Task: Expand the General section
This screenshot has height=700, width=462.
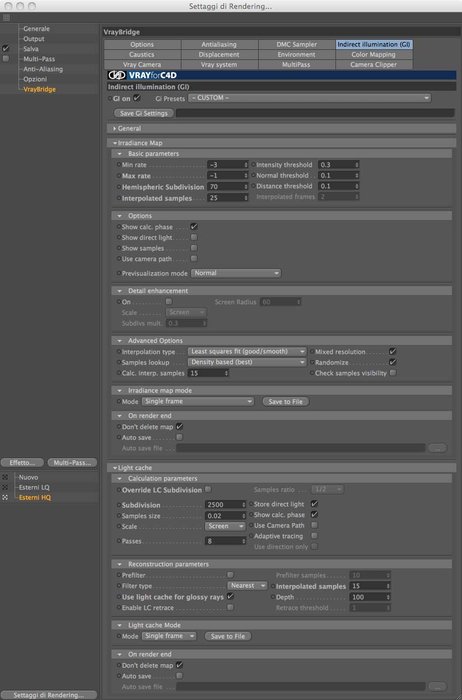Action: (115, 129)
